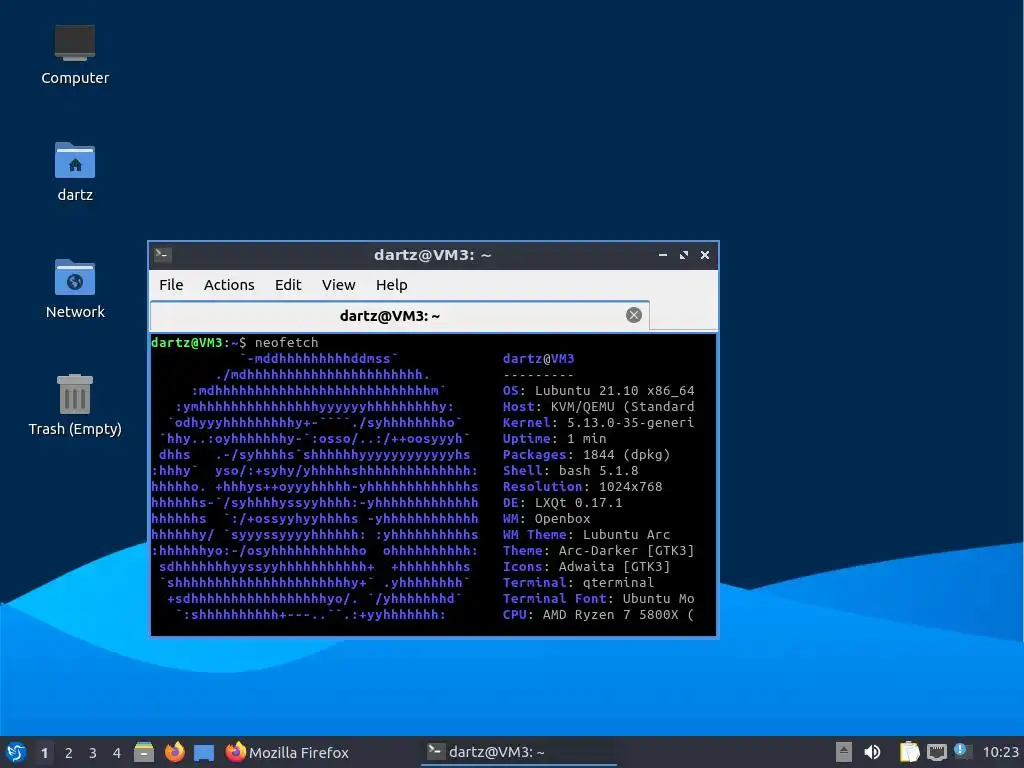Open the View menu in QTerminal

click(x=338, y=285)
